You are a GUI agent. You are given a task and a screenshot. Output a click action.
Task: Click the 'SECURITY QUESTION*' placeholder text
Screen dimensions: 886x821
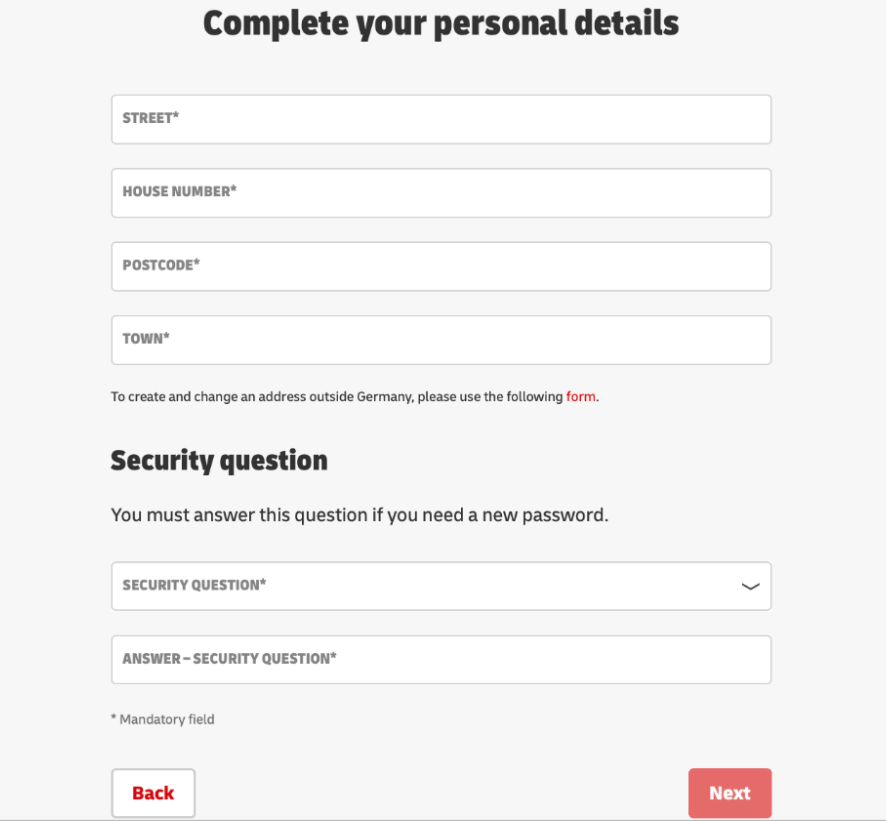click(x=194, y=584)
